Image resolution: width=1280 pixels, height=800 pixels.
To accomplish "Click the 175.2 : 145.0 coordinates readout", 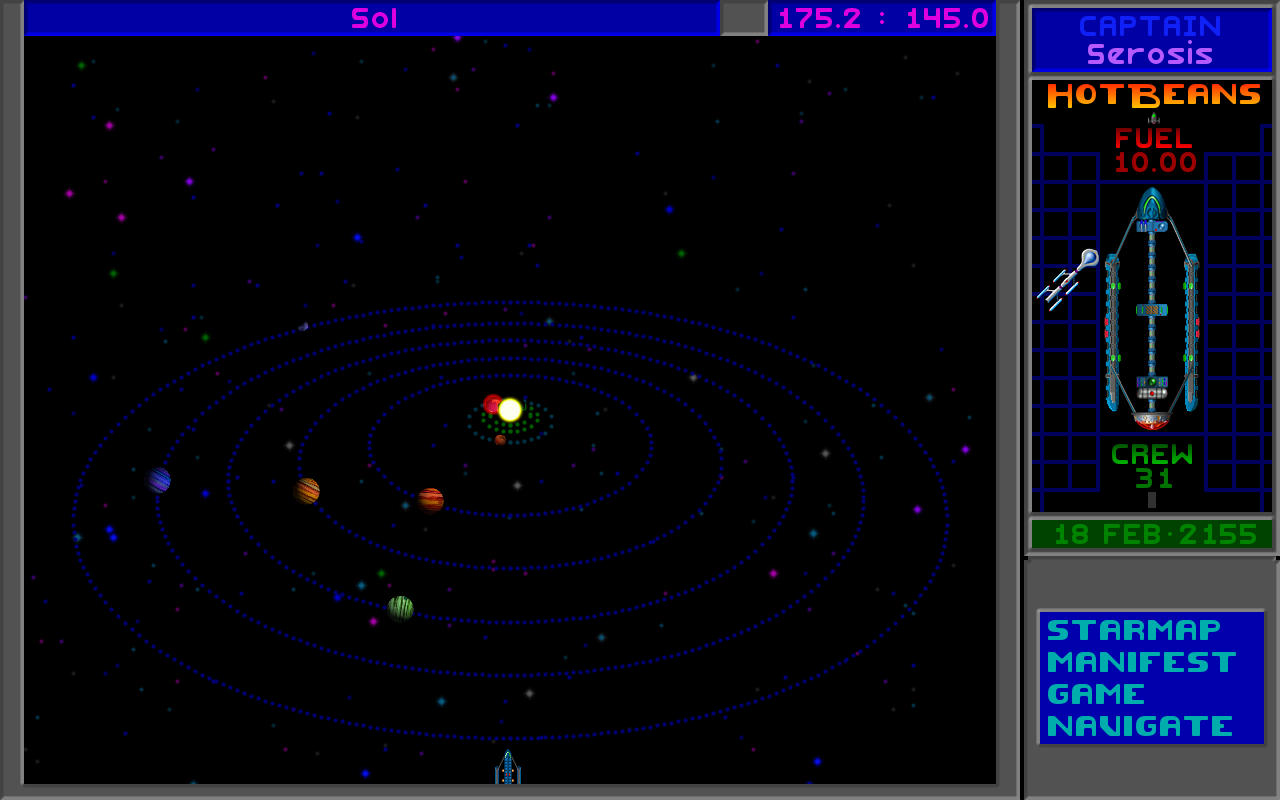I will [x=882, y=18].
